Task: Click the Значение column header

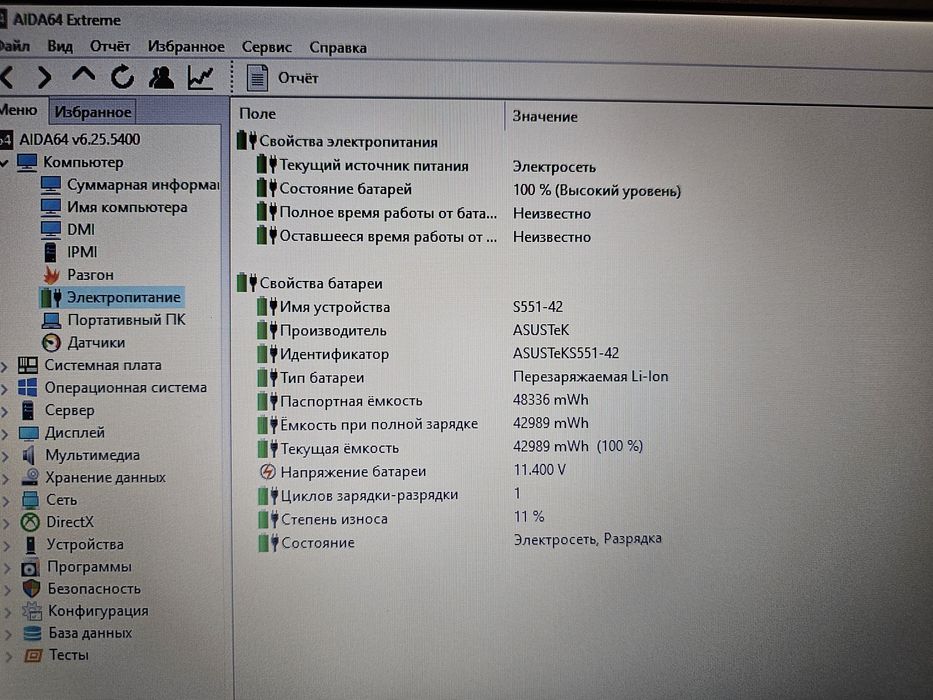Action: [x=545, y=117]
